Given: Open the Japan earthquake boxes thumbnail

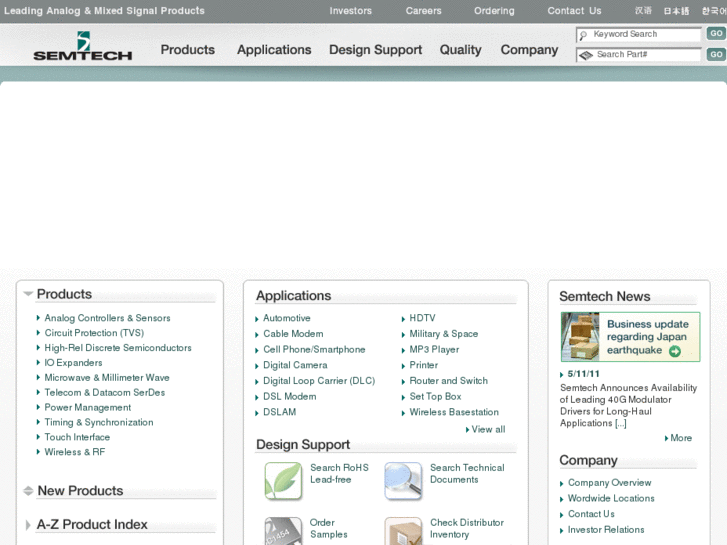Looking at the screenshot, I should point(580,337).
